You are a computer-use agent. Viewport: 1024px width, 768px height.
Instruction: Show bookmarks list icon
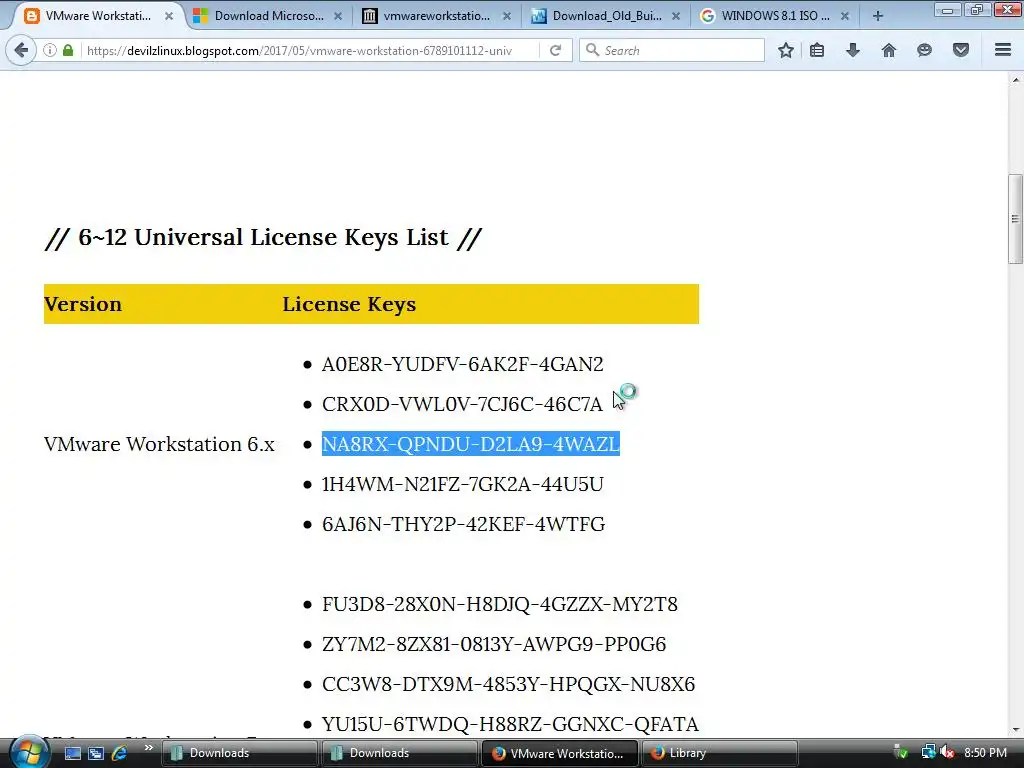pyautogui.click(x=817, y=50)
